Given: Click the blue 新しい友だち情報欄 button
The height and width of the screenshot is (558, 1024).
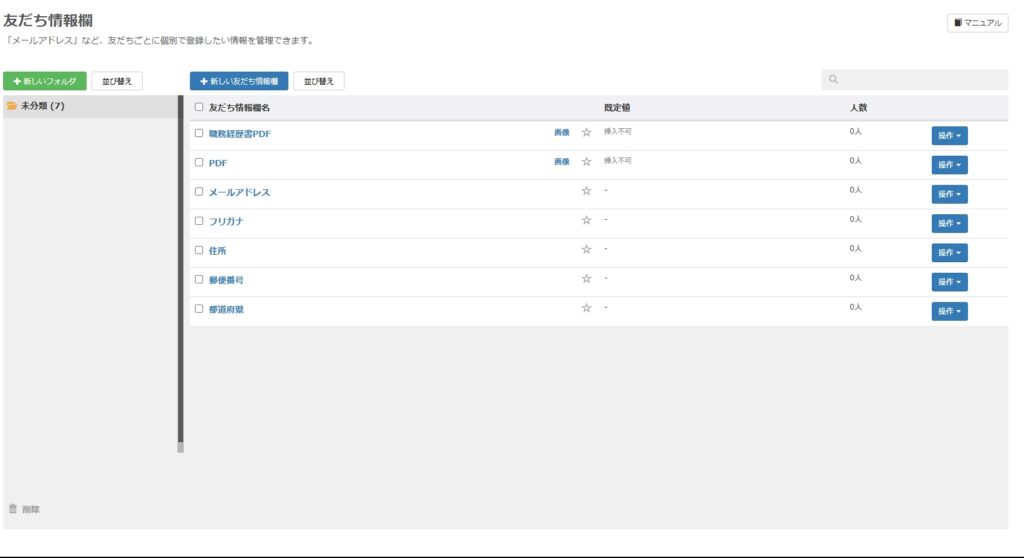Looking at the screenshot, I should point(239,81).
